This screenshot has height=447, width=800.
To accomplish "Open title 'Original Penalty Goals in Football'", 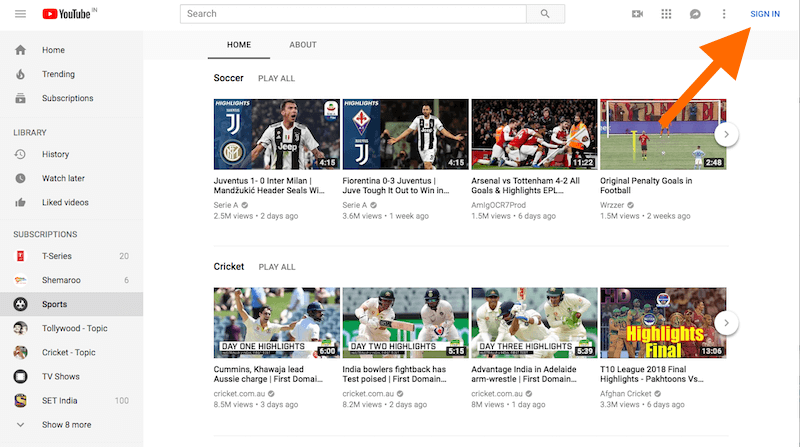I will [646, 186].
